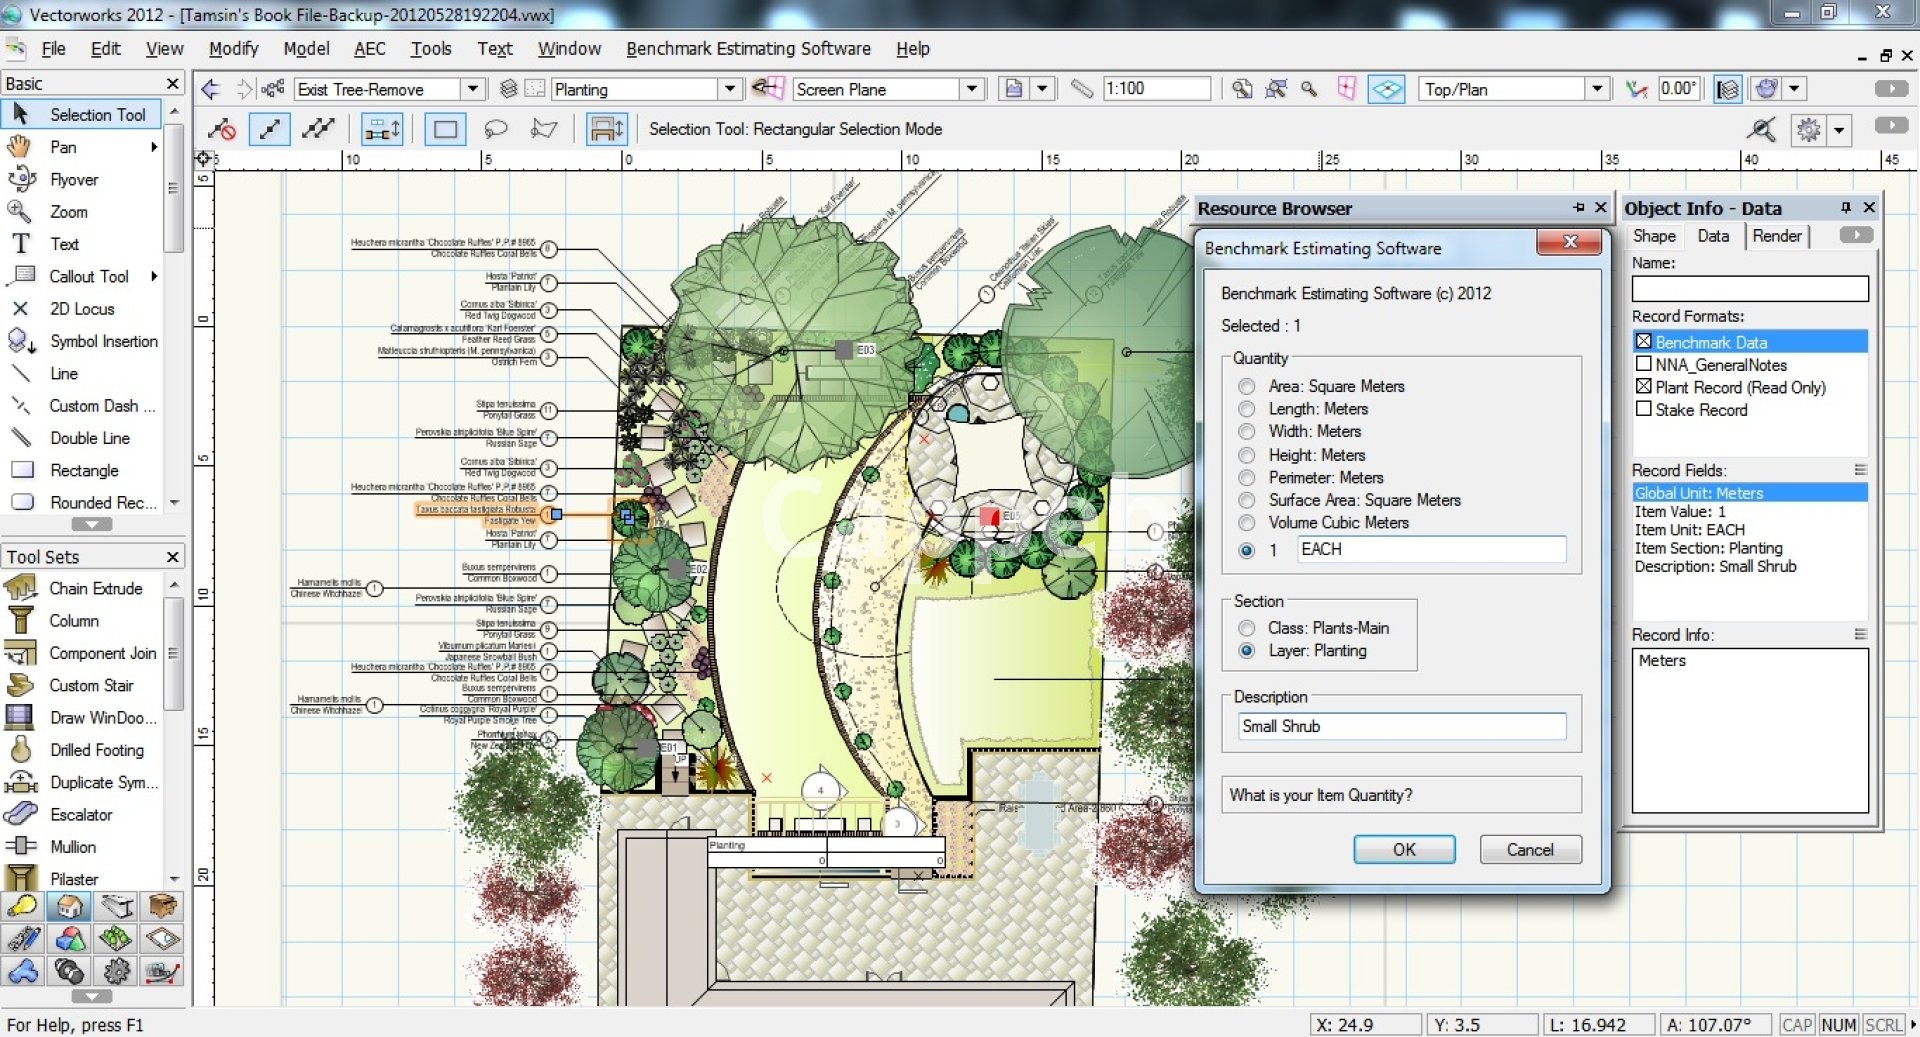Select Area: Square Meters radio option
The height and width of the screenshot is (1037, 1920).
click(x=1246, y=386)
